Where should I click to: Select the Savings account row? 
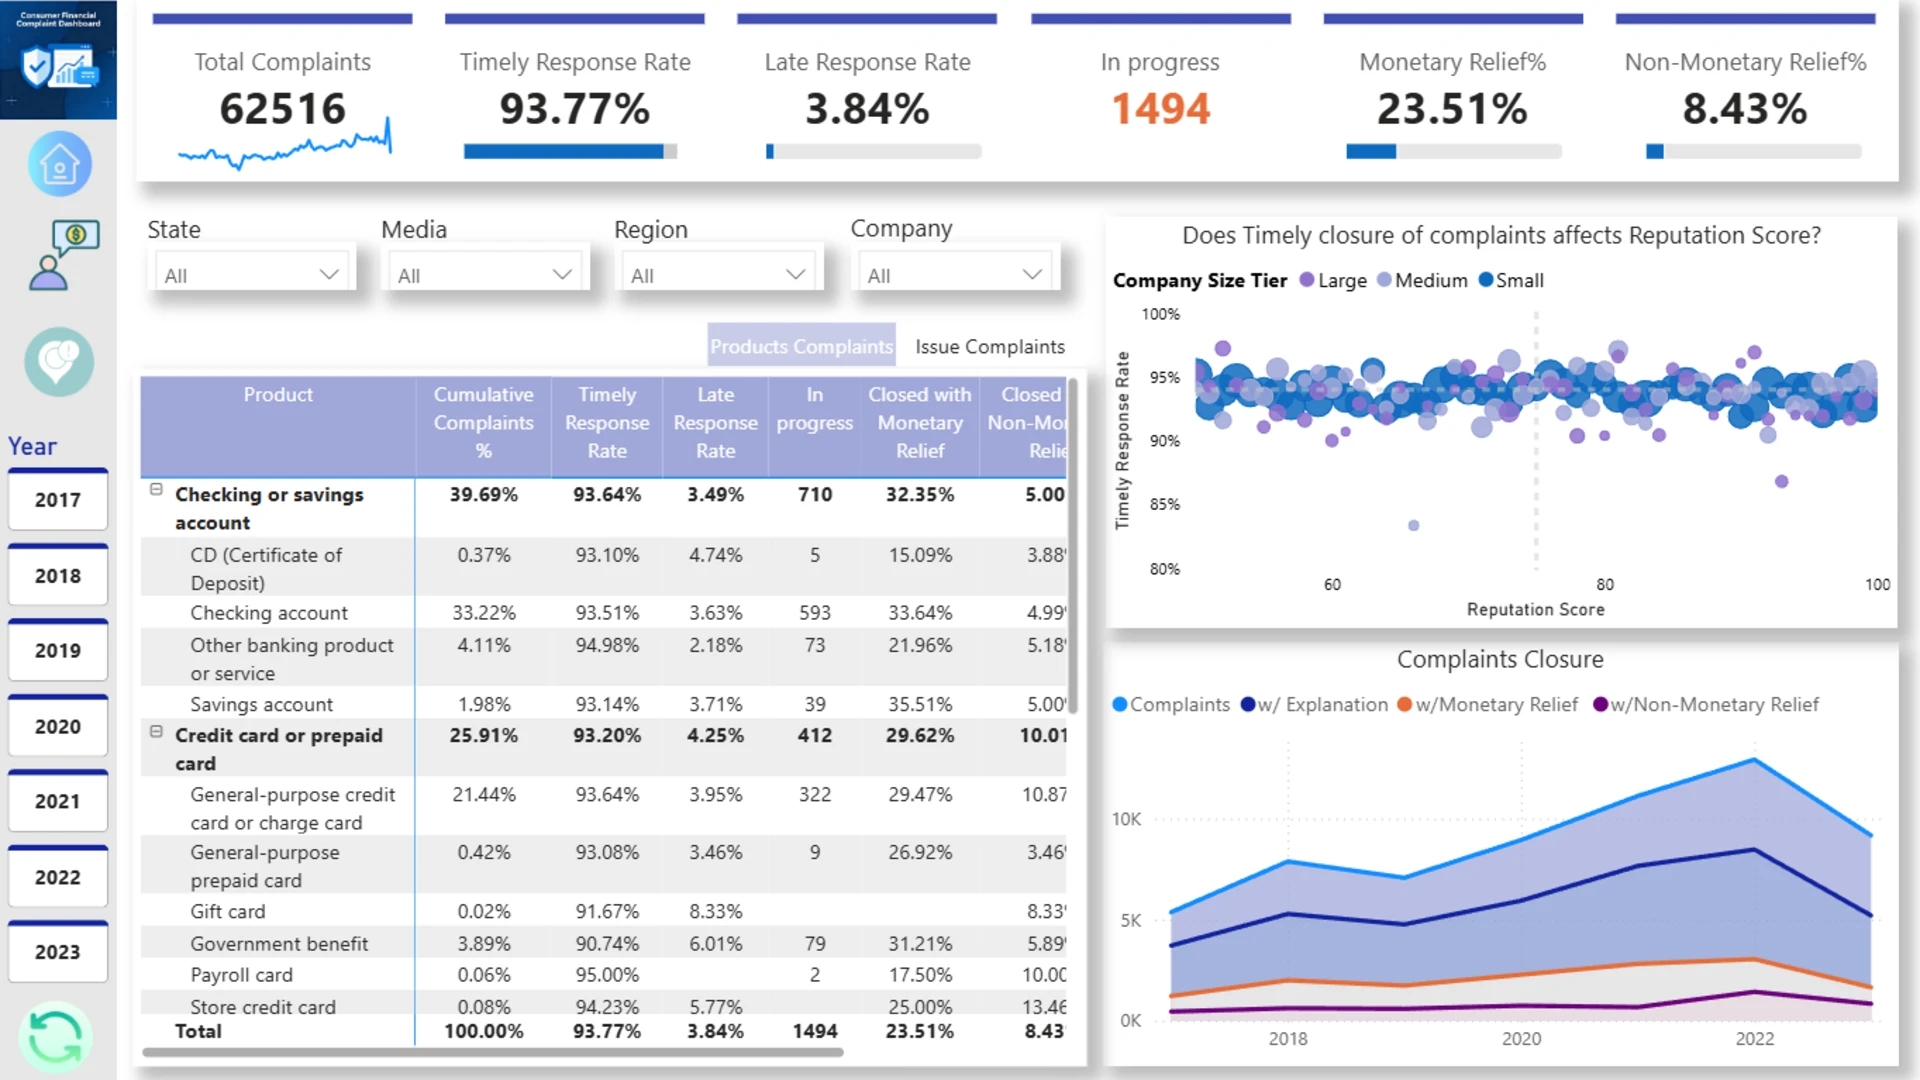pyautogui.click(x=604, y=704)
